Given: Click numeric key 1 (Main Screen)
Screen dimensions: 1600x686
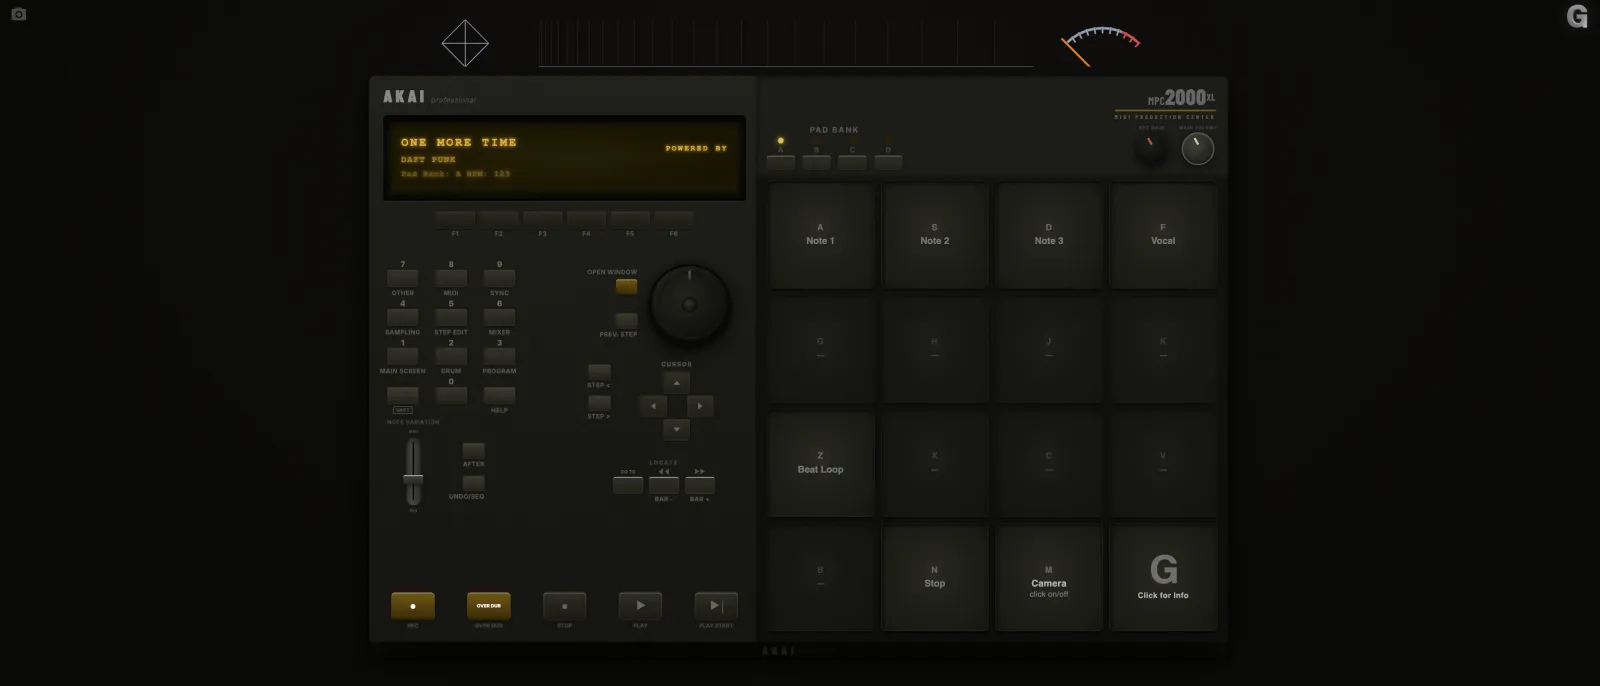Looking at the screenshot, I should 403,356.
